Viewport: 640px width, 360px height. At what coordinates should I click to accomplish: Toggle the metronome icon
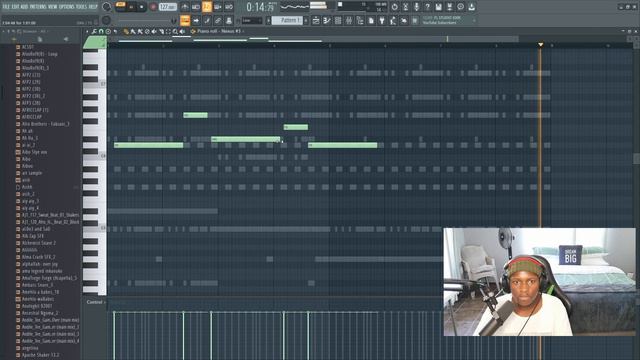184,7
